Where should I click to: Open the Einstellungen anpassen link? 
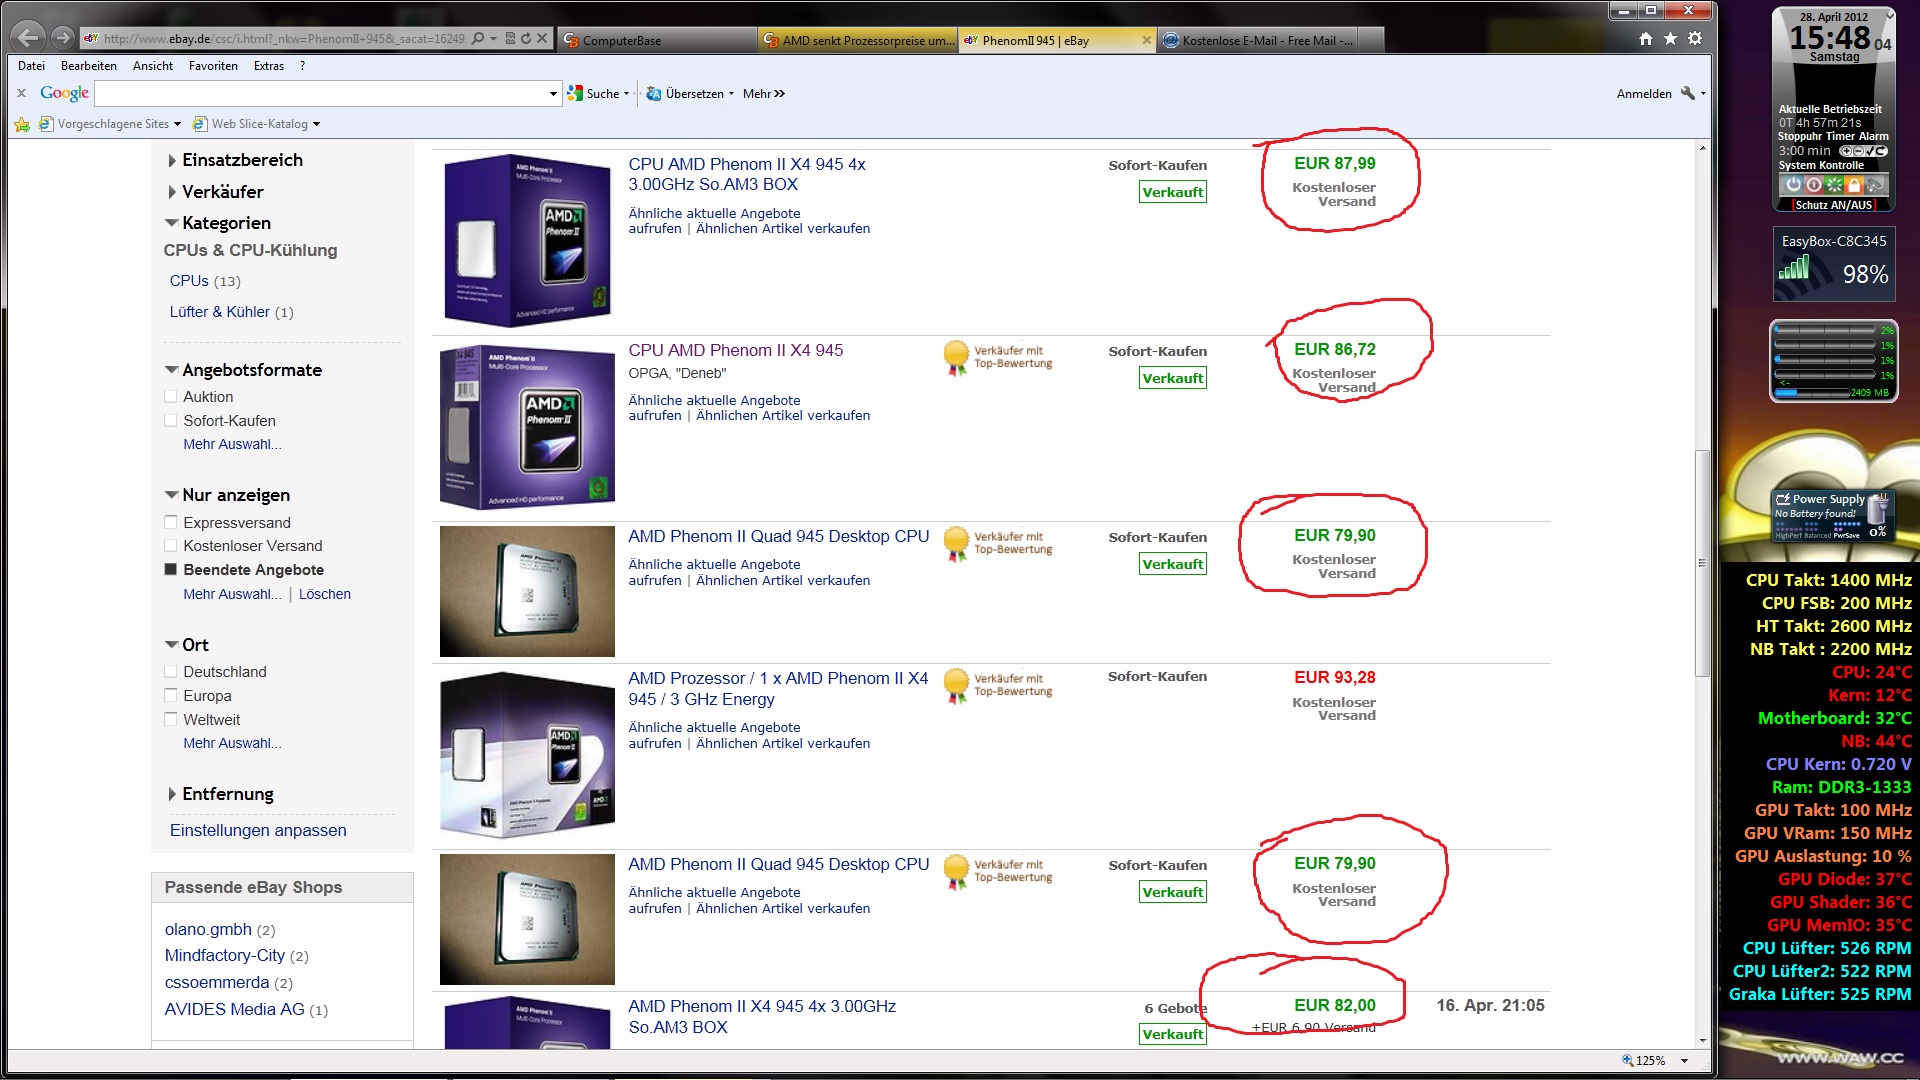tap(258, 831)
